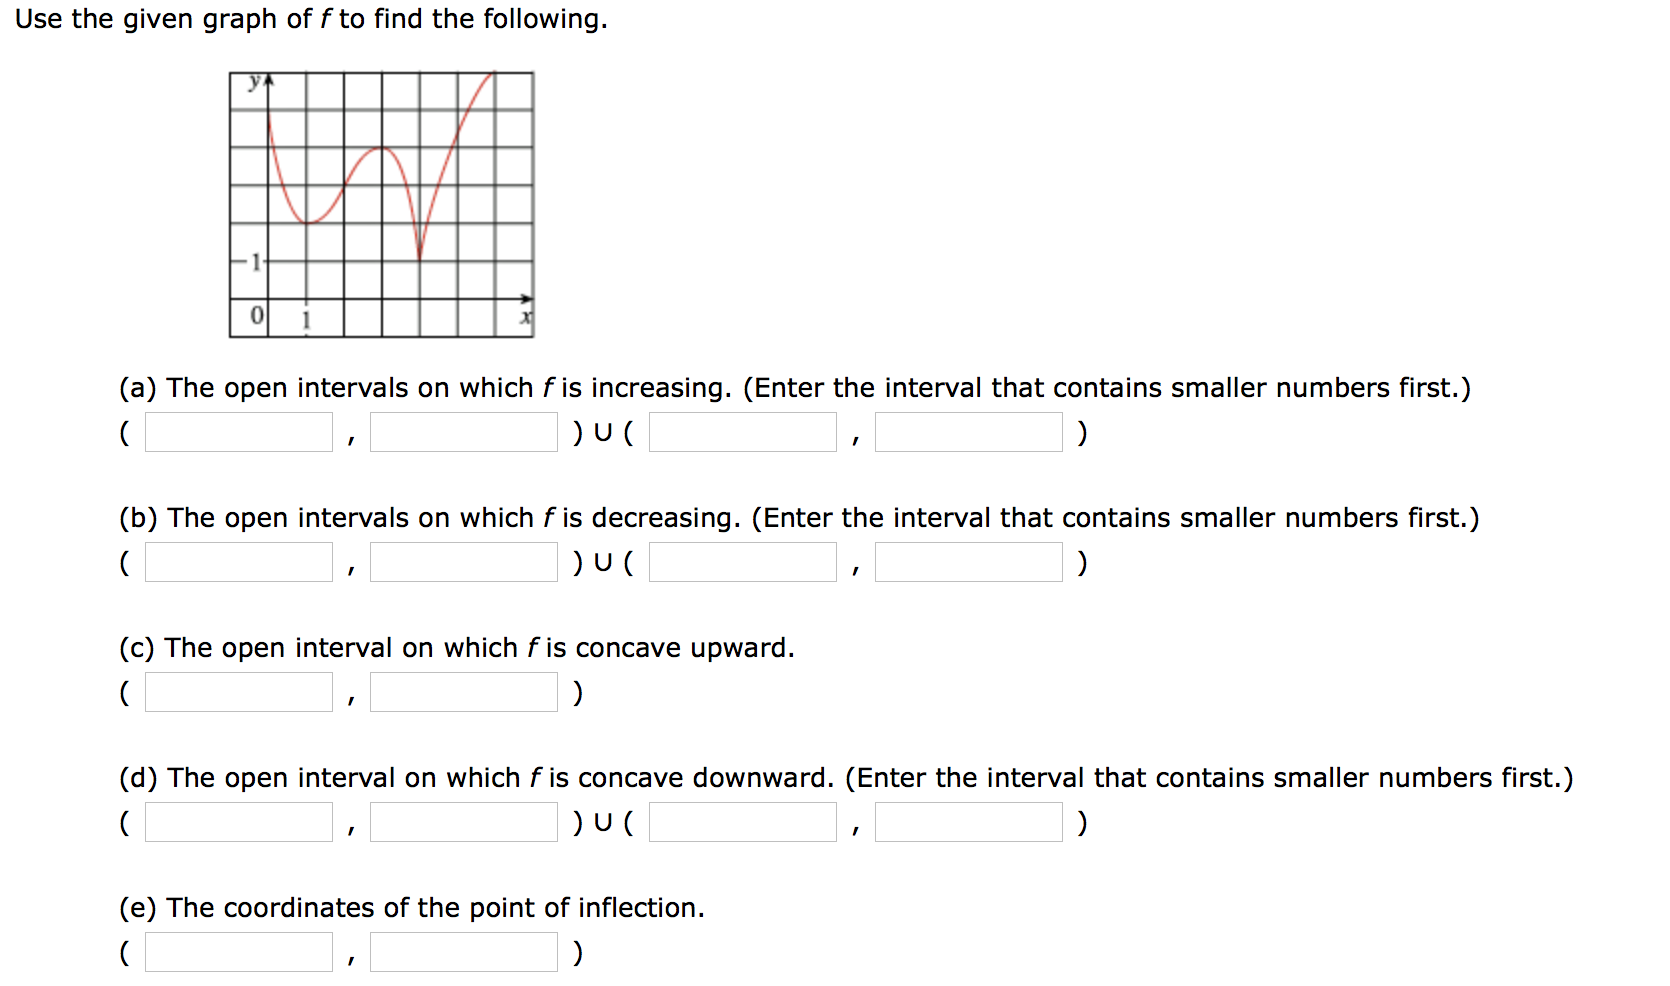The image size is (1670, 986).
Task: Click the y-coordinate box for the inflection point
Action: (x=463, y=951)
